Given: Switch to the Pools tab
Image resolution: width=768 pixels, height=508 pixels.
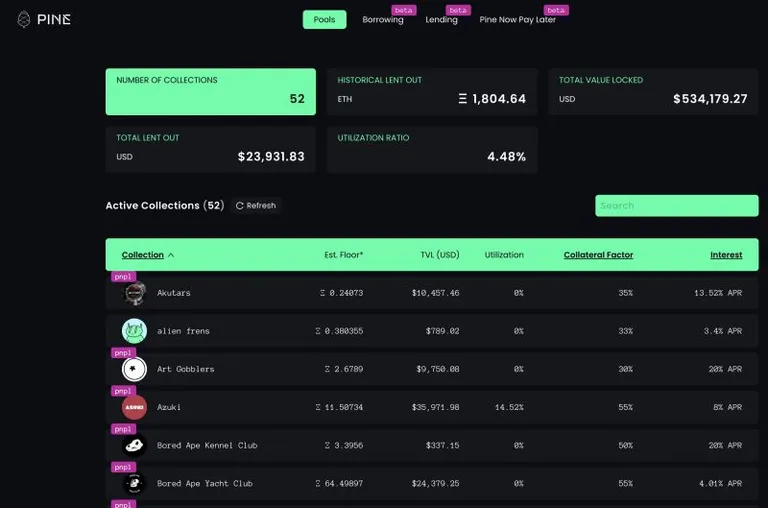Looking at the screenshot, I should 324,20.
